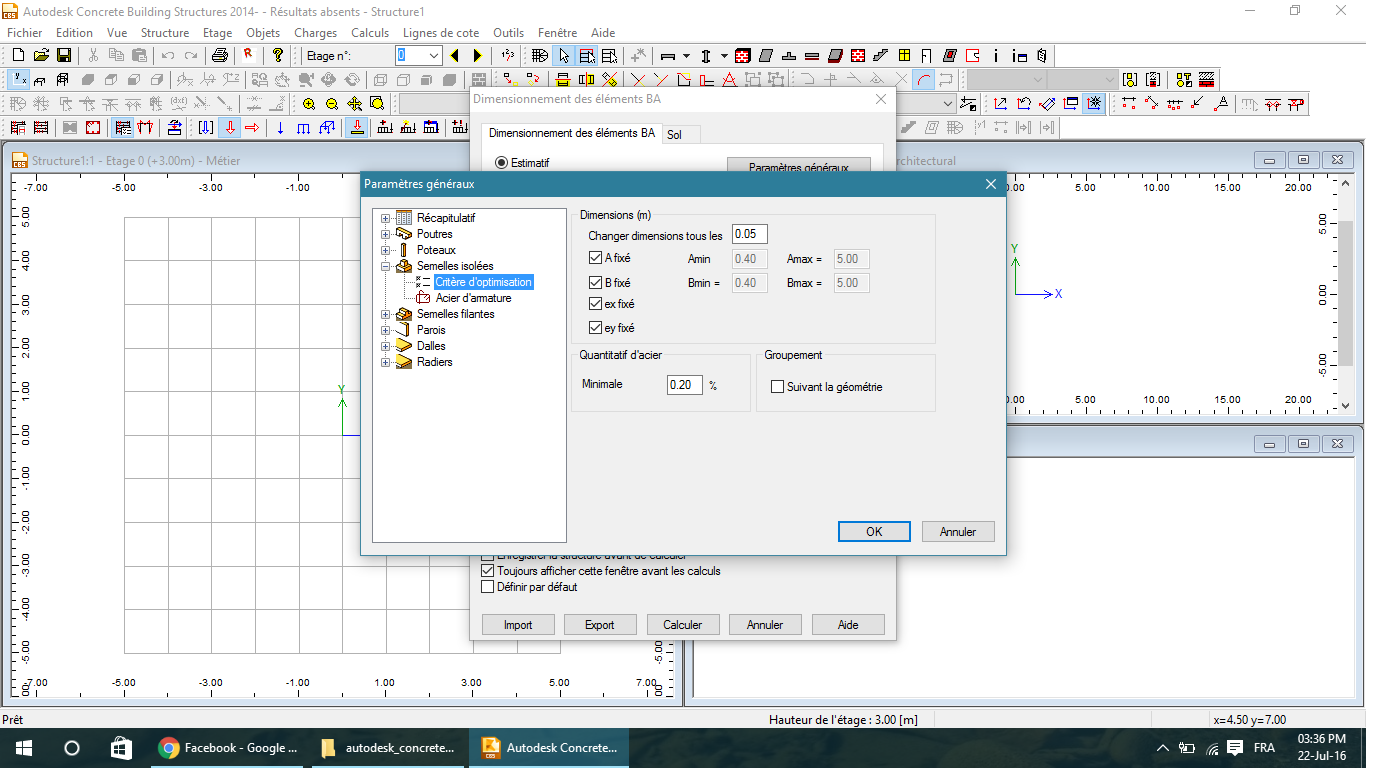This screenshot has height=768, width=1384.
Task: Toggle the 'ex fixé' checkbox
Action: point(595,304)
